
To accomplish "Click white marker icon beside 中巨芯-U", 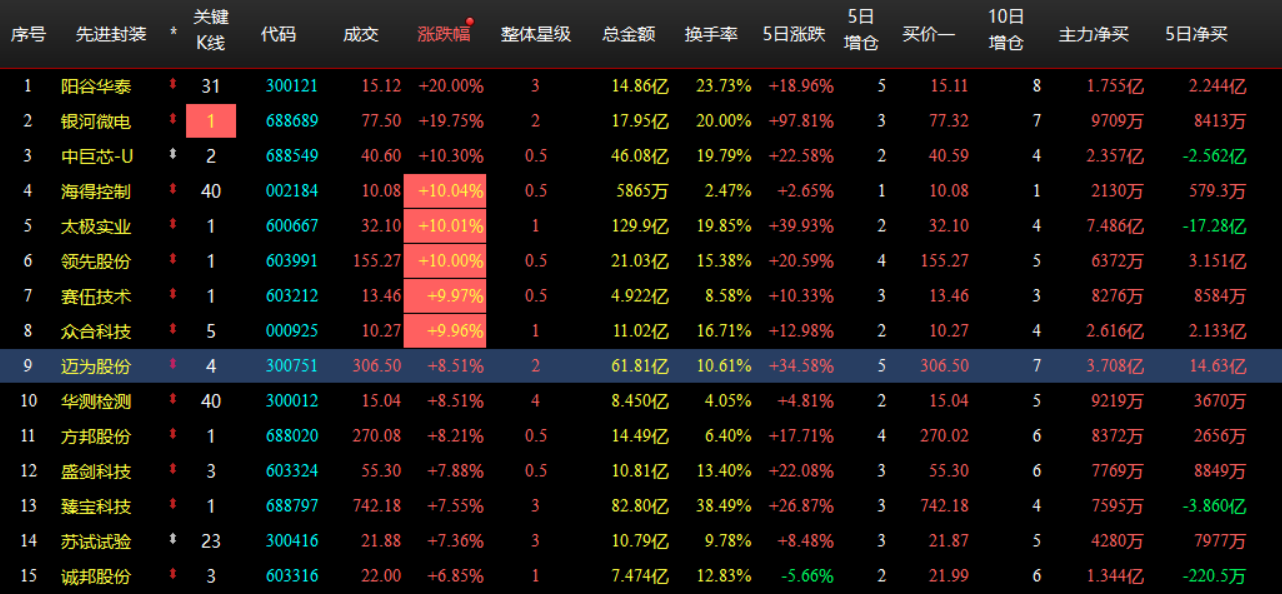I will point(173,155).
